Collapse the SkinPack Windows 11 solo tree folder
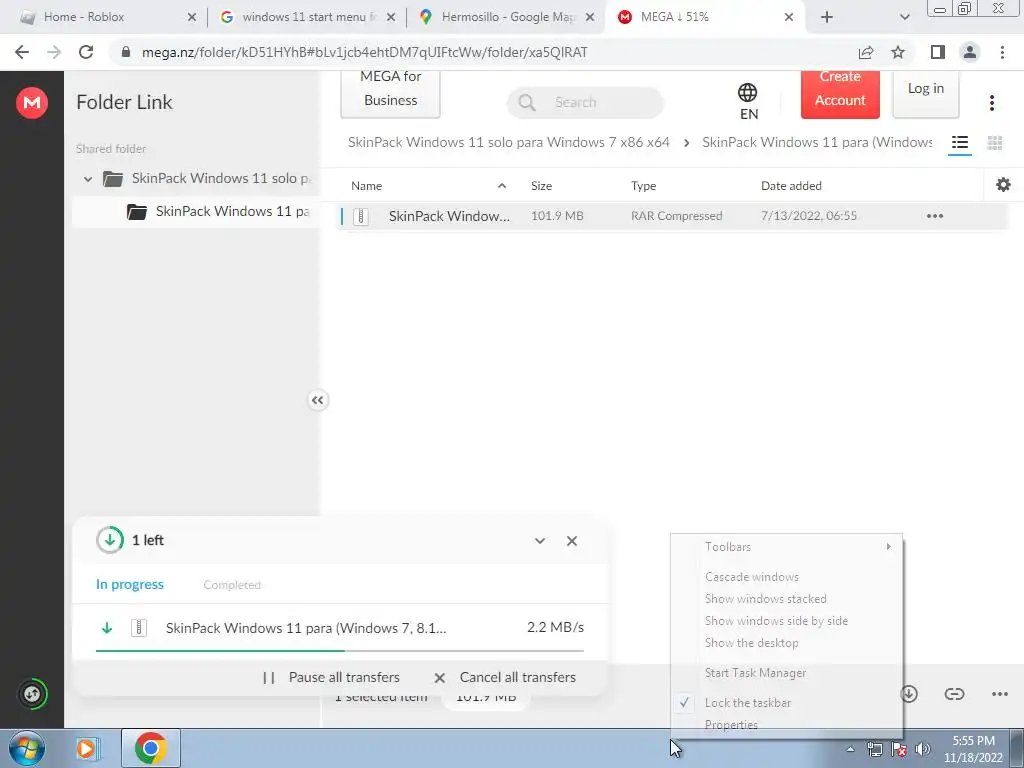This screenshot has width=1024, height=768. (x=88, y=178)
